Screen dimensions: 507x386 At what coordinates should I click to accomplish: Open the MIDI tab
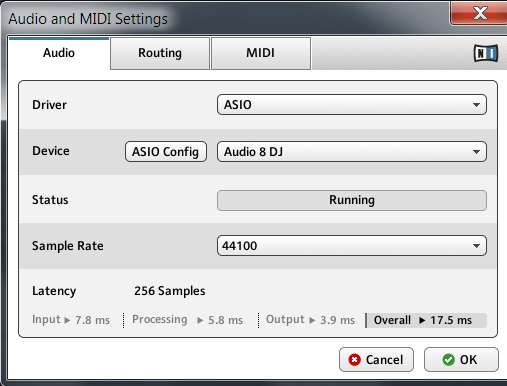(261, 53)
